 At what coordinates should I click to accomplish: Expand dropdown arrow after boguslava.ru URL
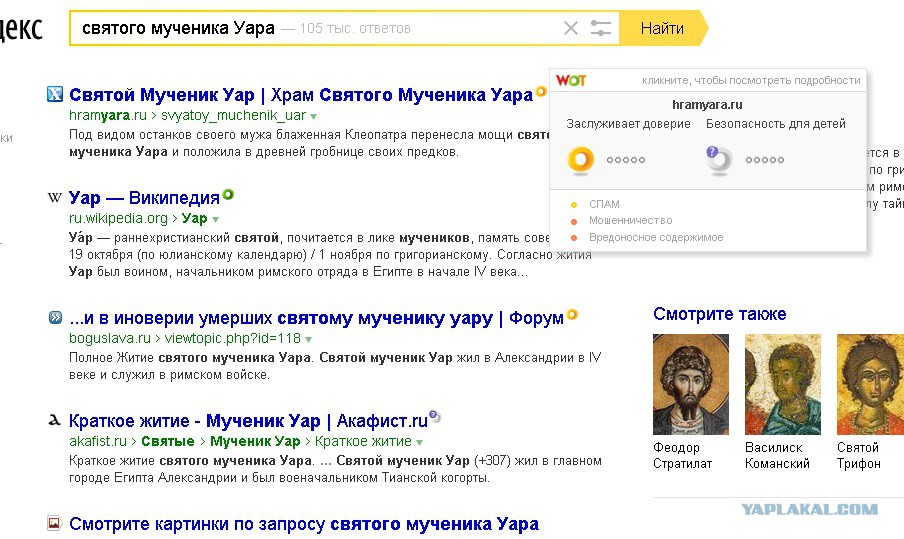(x=308, y=340)
